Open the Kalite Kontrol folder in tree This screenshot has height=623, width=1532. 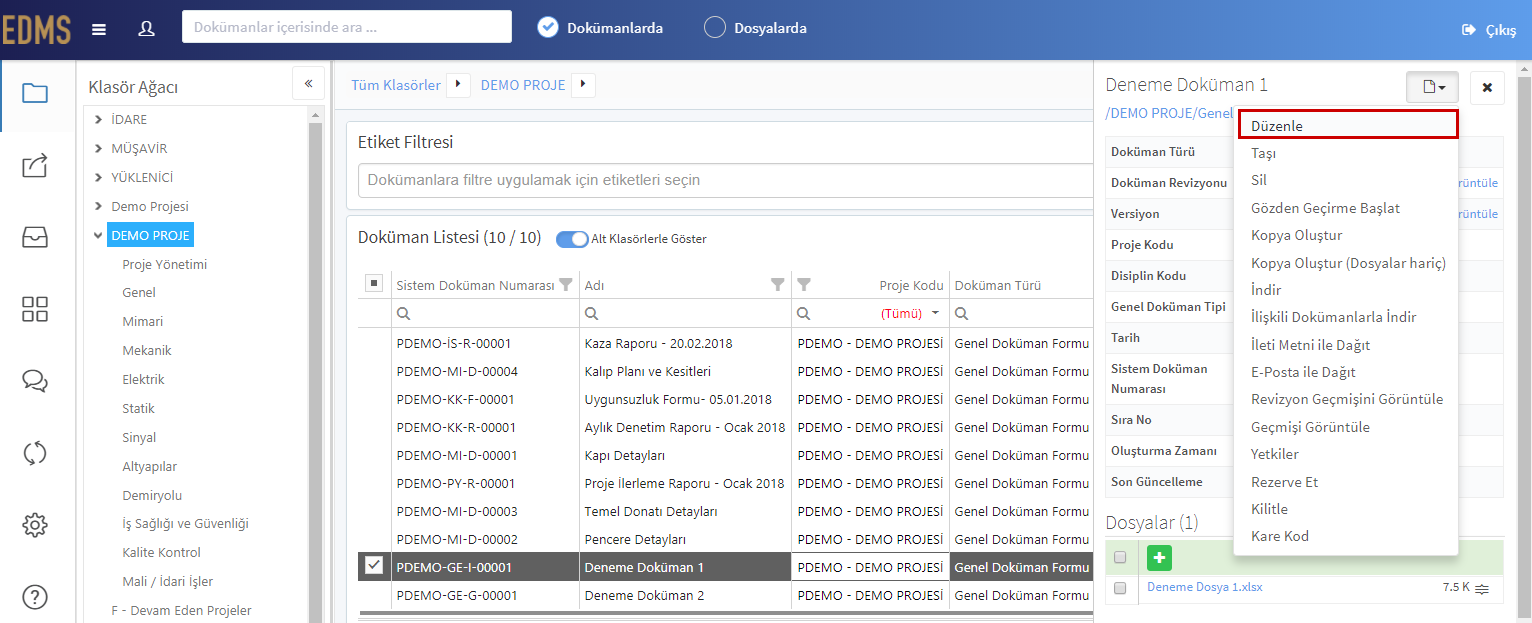pyautogui.click(x=161, y=553)
